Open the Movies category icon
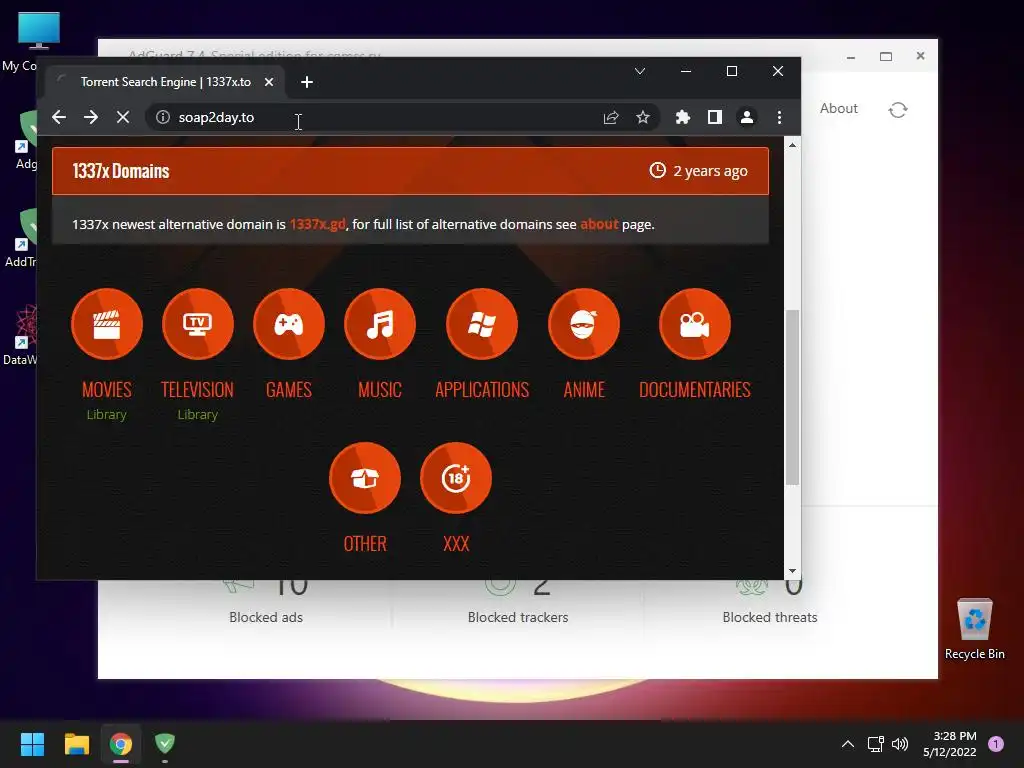The height and width of the screenshot is (768, 1024). [x=107, y=324]
